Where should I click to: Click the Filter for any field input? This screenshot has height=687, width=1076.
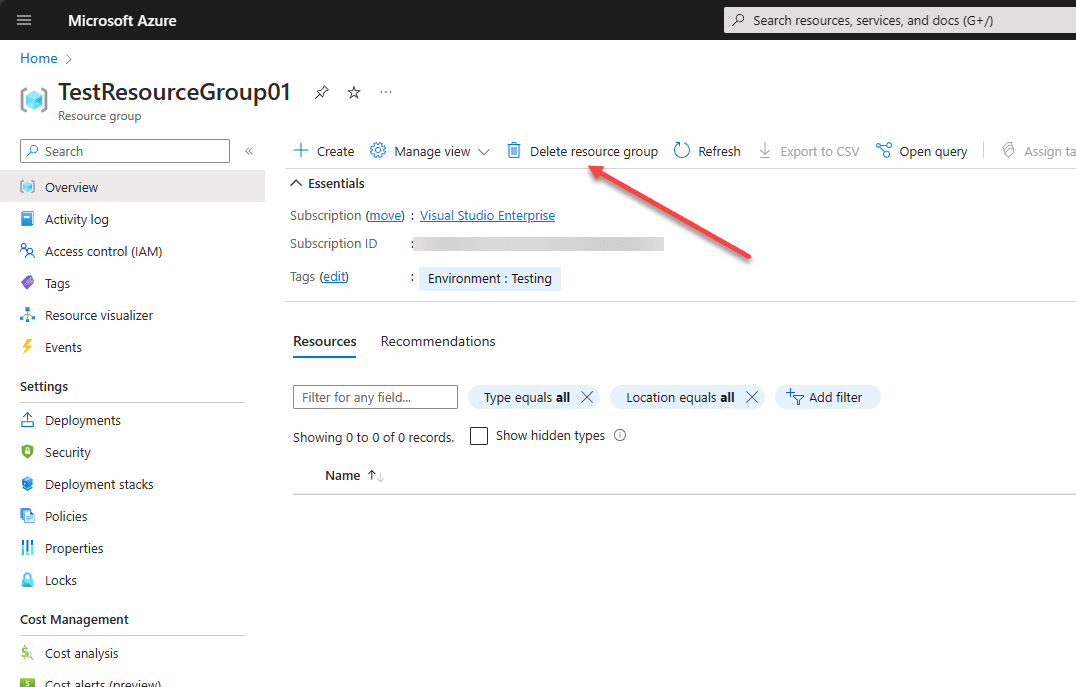click(x=375, y=397)
